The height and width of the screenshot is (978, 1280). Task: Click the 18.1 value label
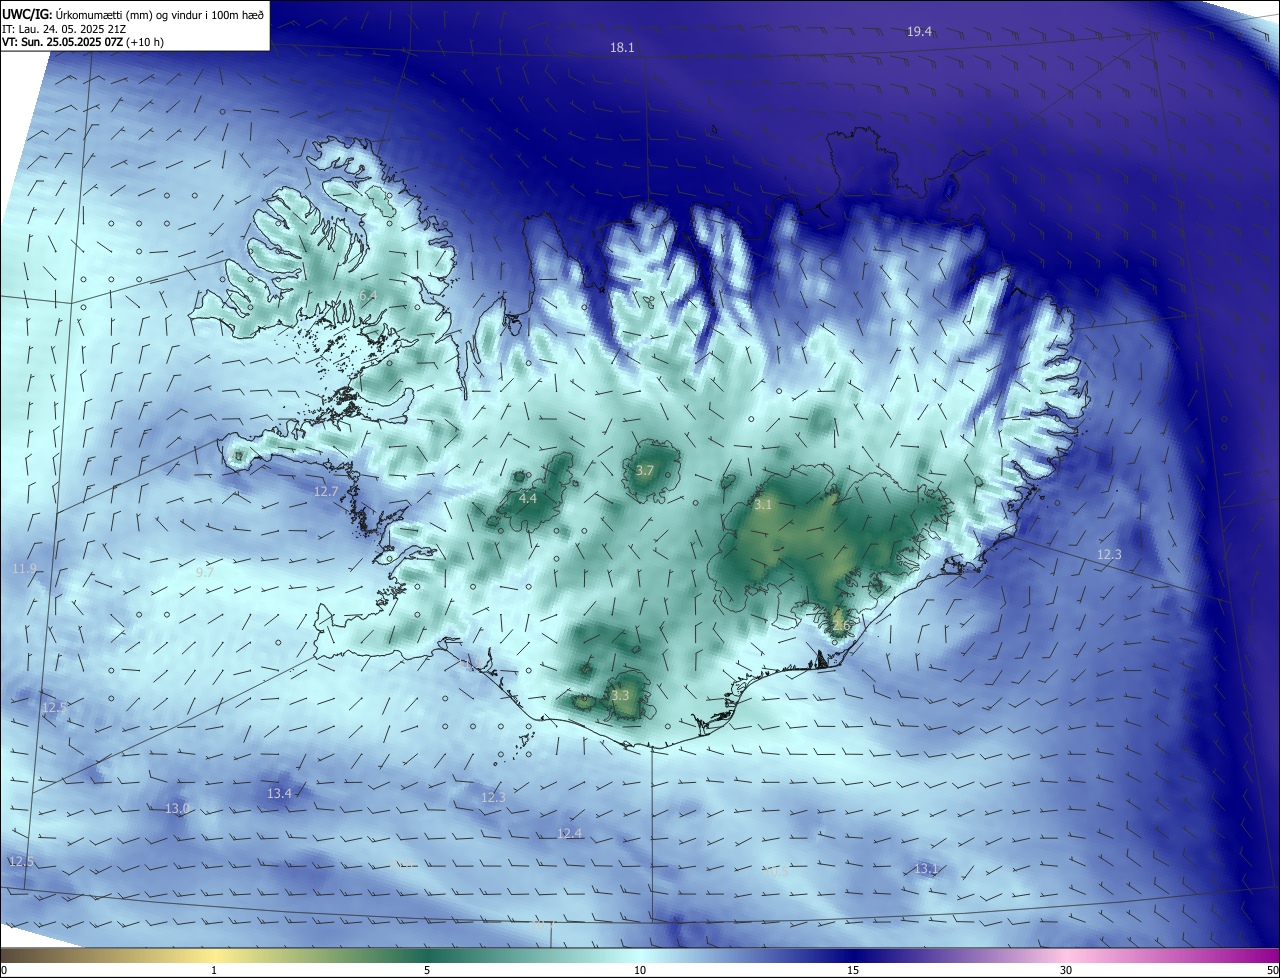pyautogui.click(x=622, y=48)
